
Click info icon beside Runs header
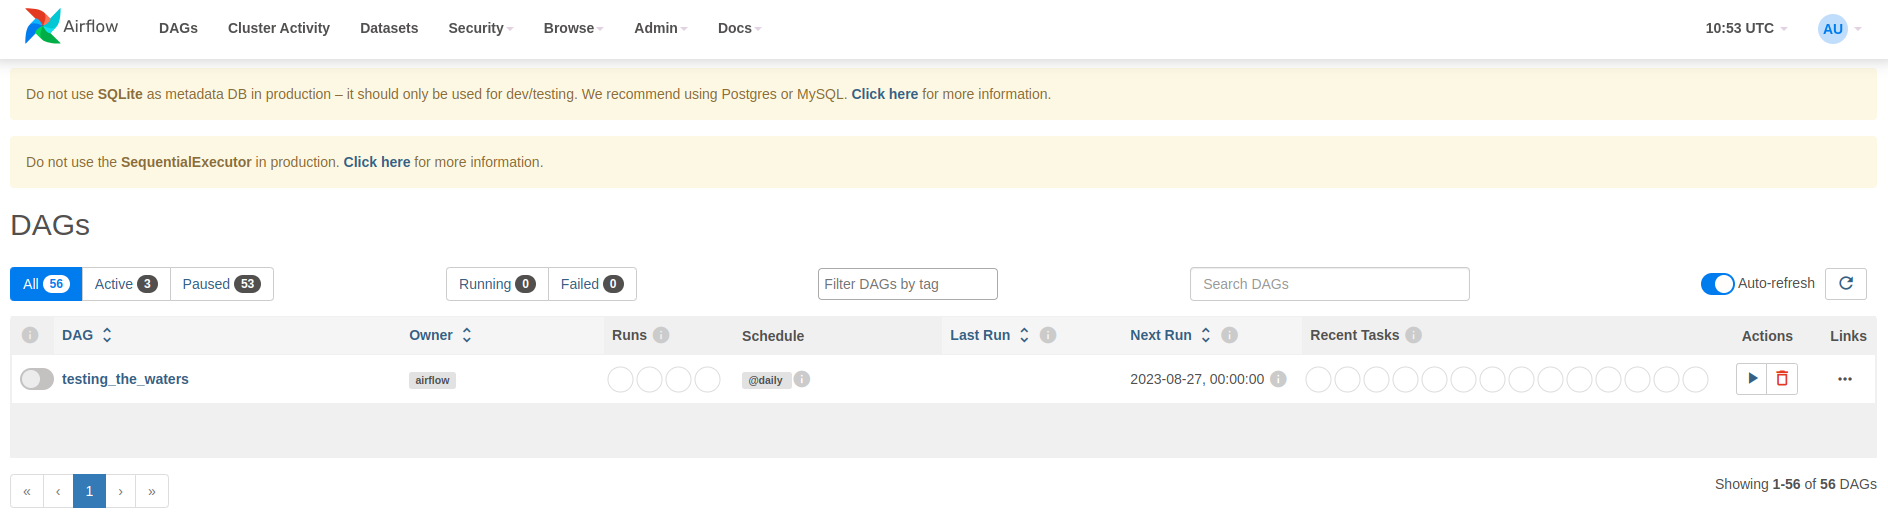[661, 335]
